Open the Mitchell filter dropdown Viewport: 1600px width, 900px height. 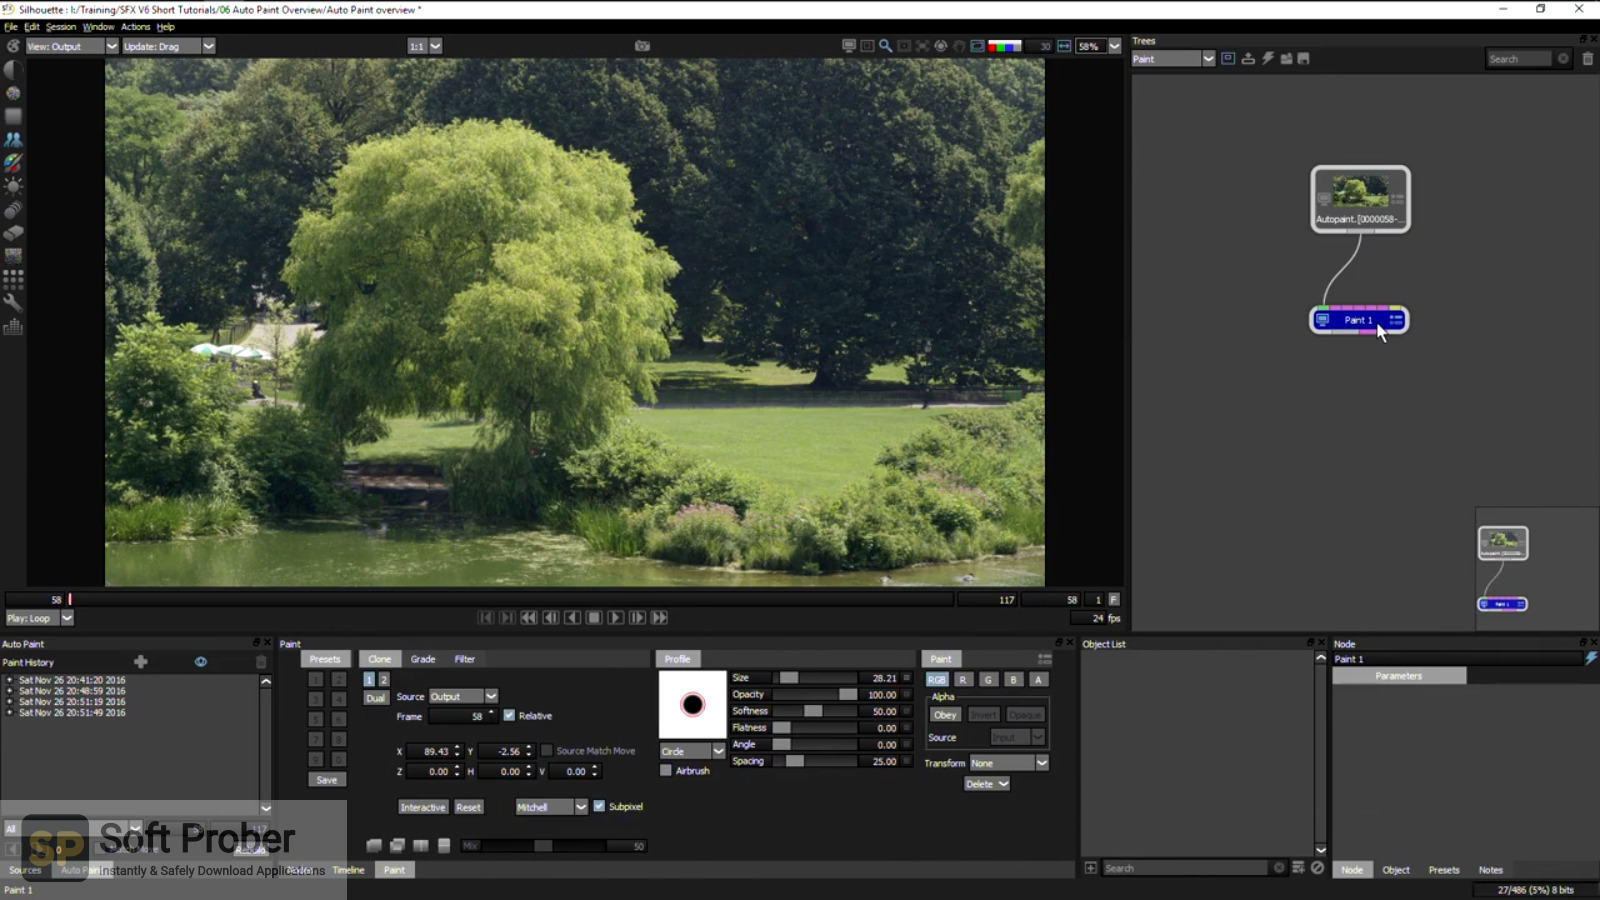pyautogui.click(x=551, y=807)
